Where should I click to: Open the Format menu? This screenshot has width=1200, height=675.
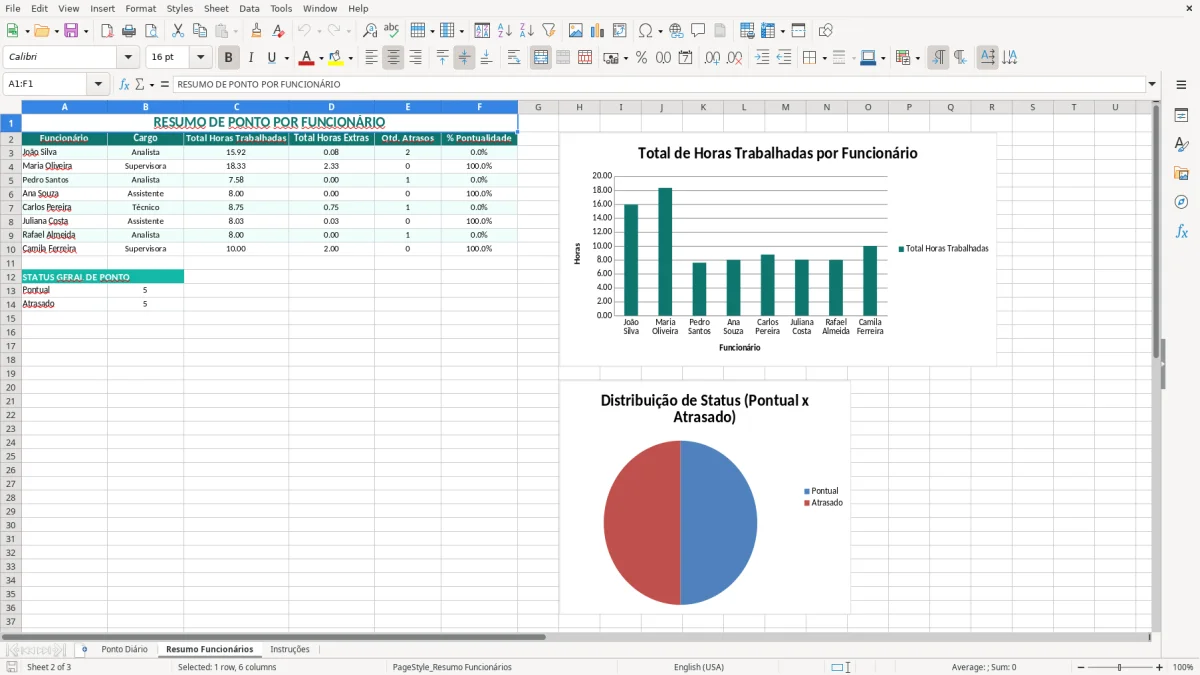[140, 8]
